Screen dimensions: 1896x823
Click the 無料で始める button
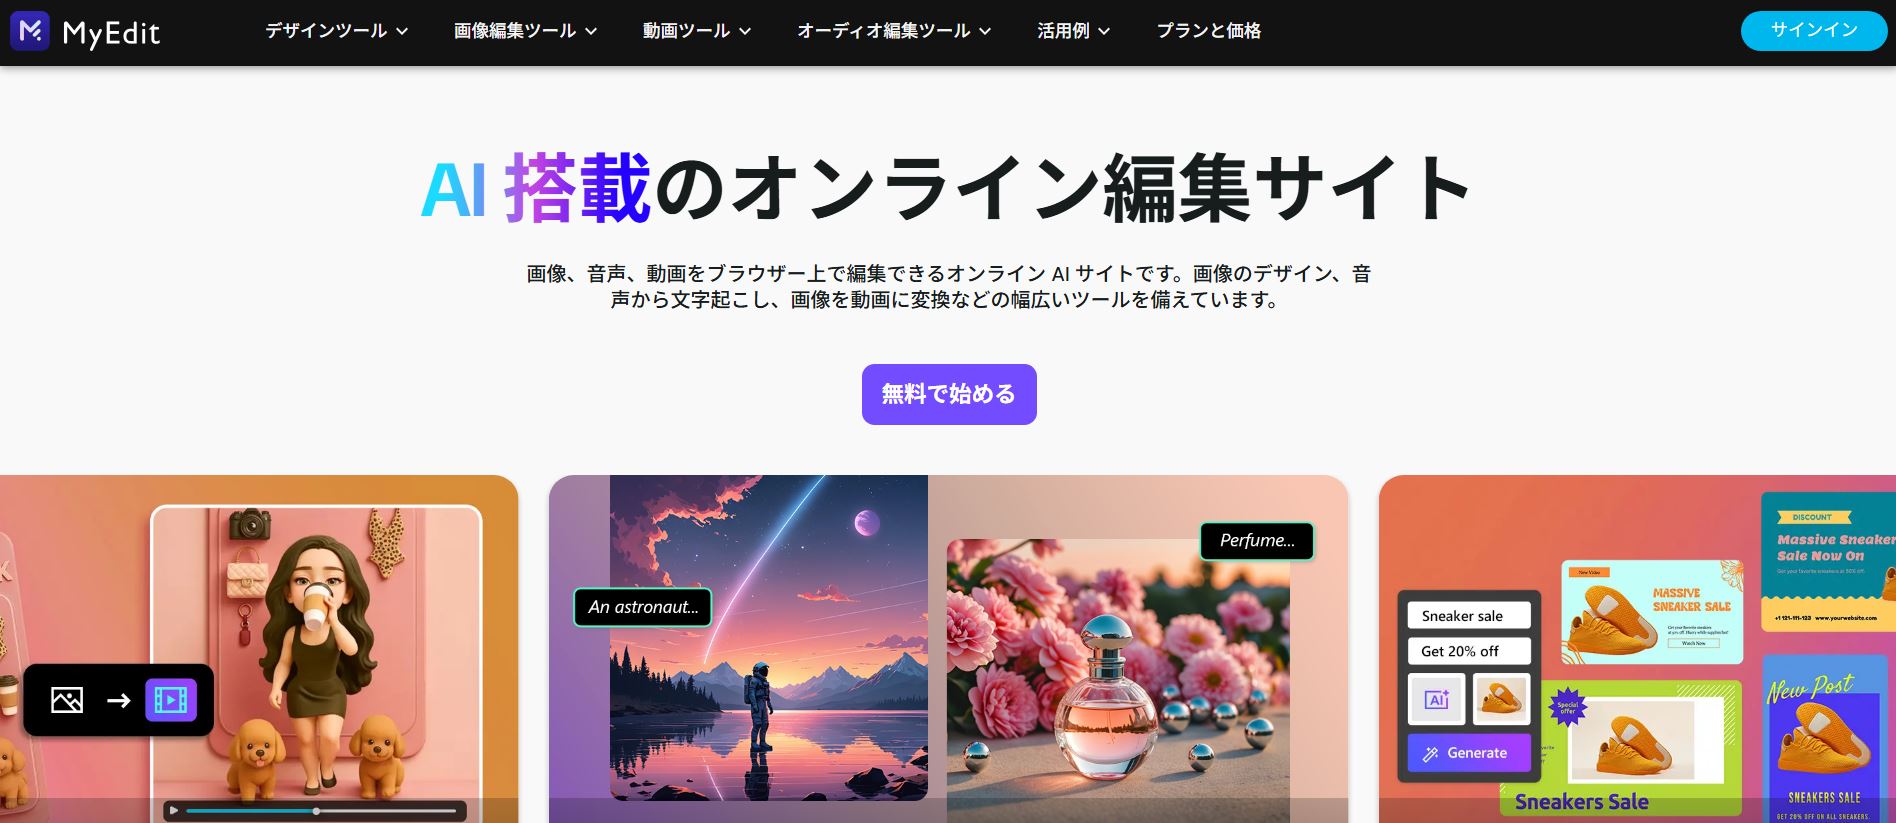pyautogui.click(x=949, y=394)
